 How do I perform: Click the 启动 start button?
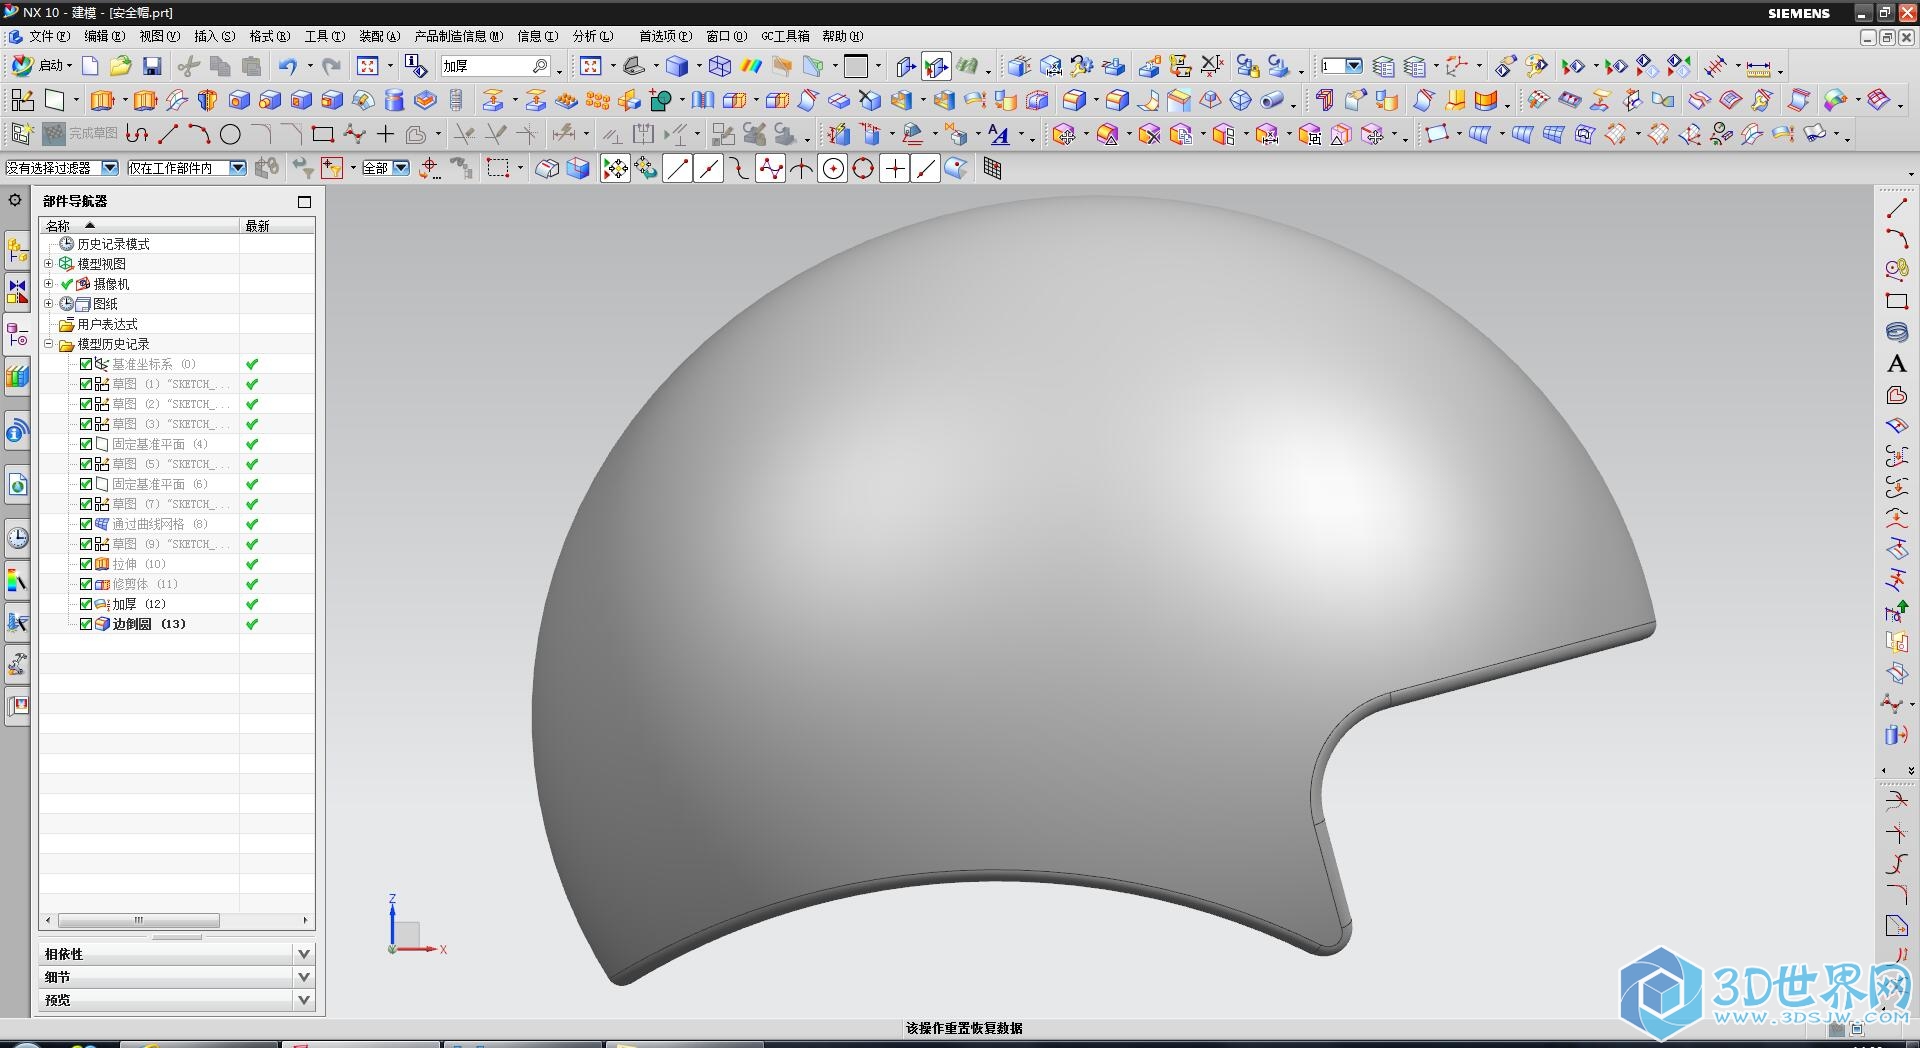pos(41,66)
